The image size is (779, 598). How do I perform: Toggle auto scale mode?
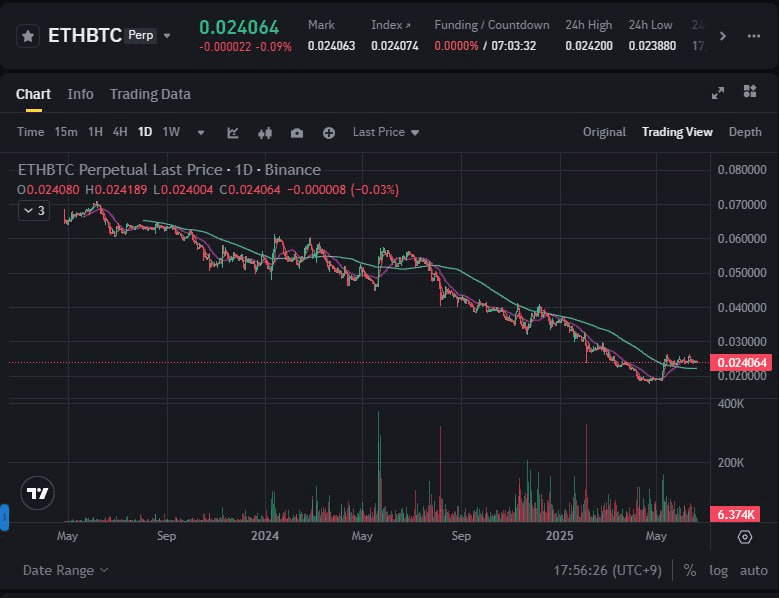click(754, 570)
